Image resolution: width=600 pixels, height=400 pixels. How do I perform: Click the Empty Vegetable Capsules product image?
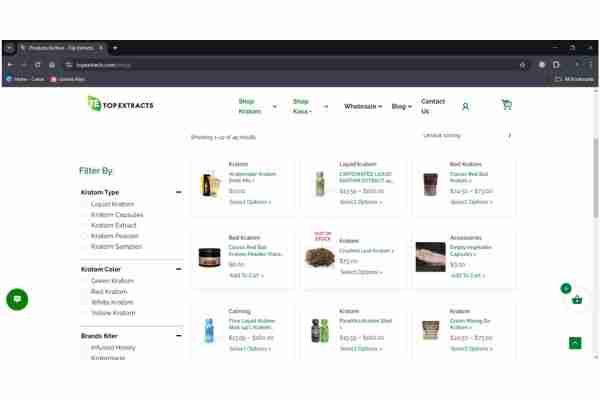(x=430, y=257)
